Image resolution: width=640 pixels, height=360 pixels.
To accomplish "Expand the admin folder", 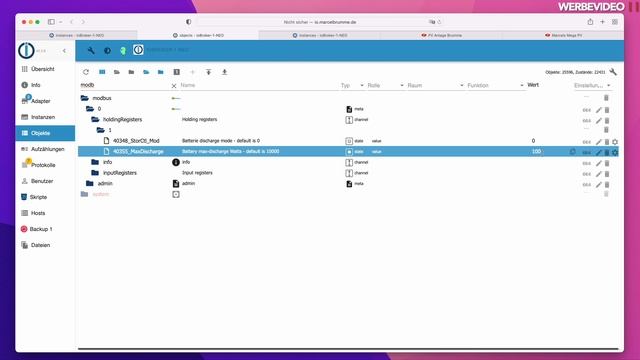I will pyautogui.click(x=90, y=183).
